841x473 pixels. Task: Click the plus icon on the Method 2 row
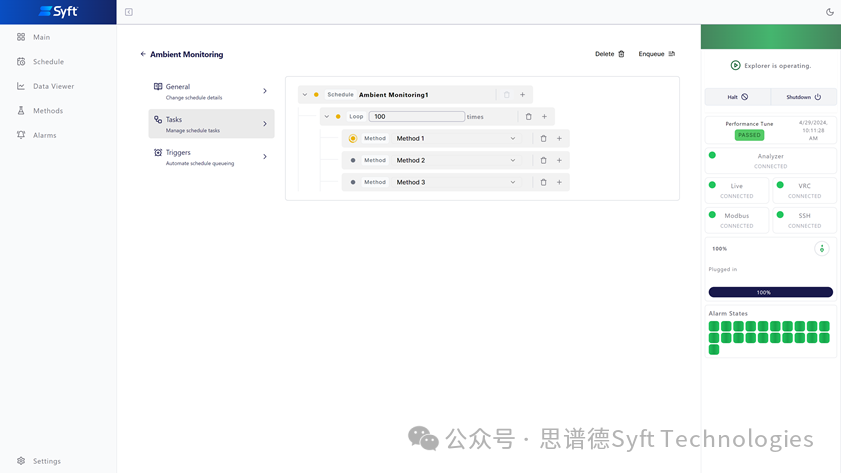click(559, 160)
